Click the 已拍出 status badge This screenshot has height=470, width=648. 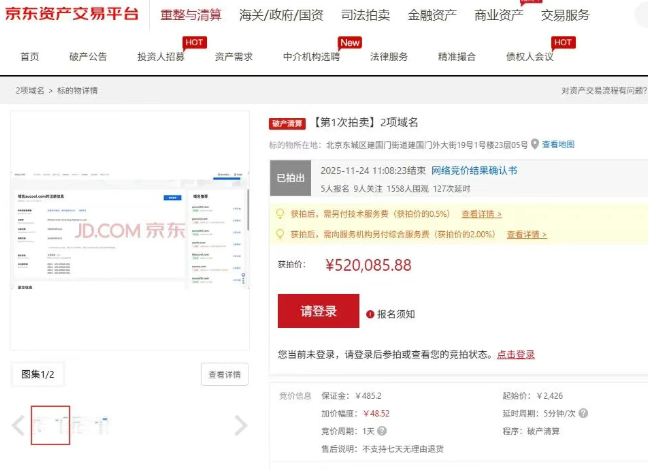pyautogui.click(x=291, y=178)
